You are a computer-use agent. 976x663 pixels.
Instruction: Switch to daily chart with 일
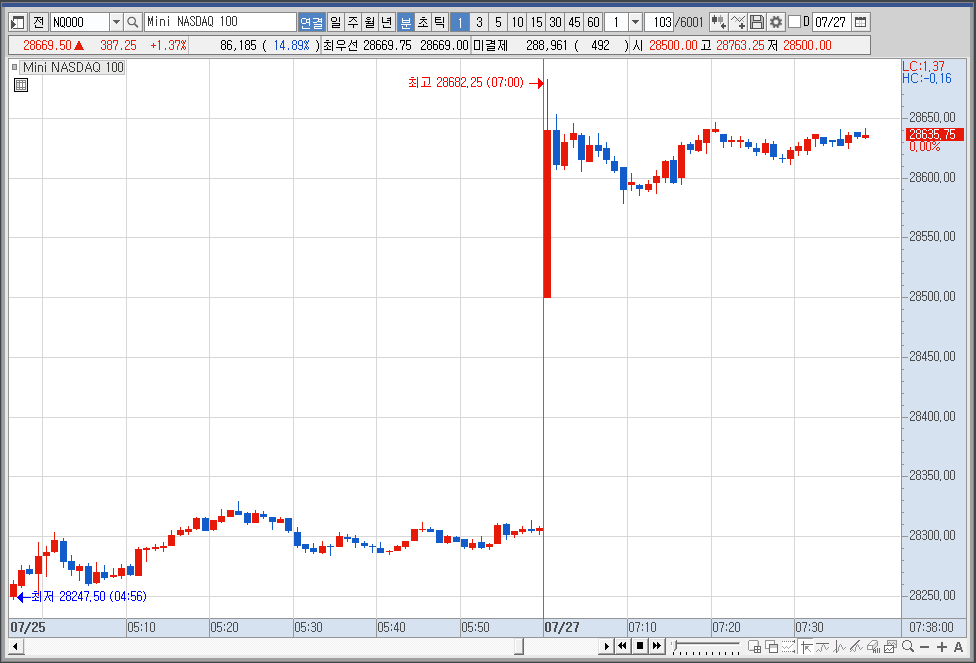[x=336, y=22]
